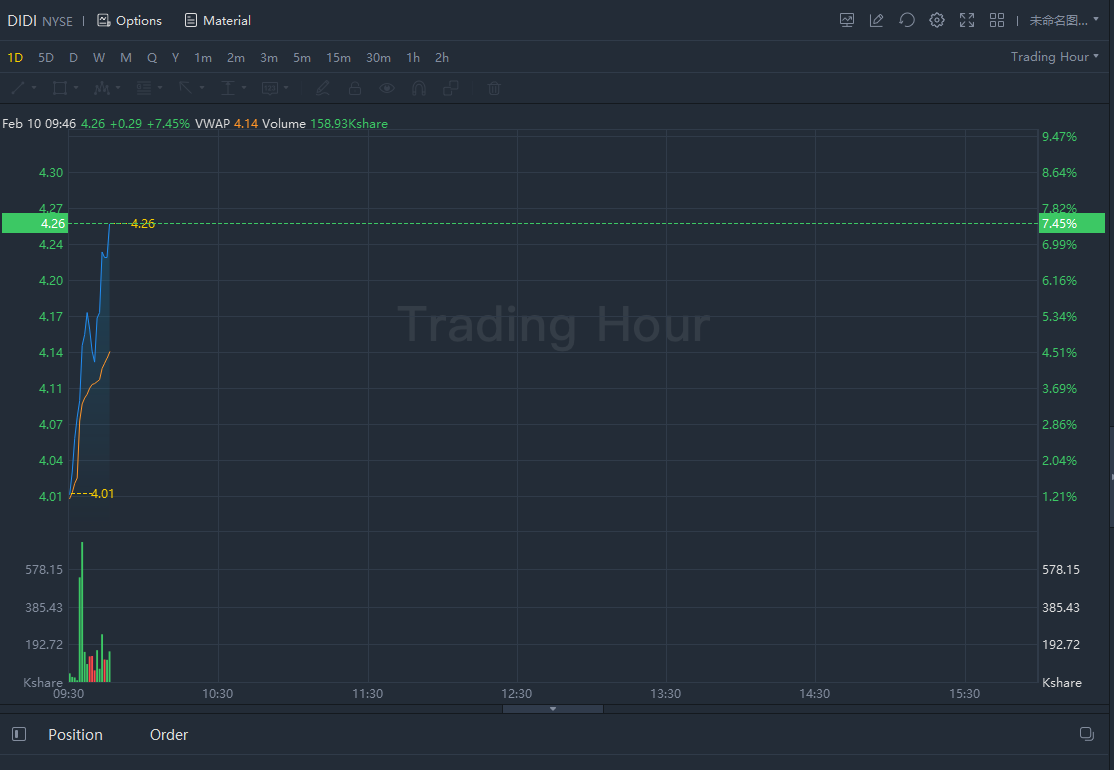Expand the measure tool options arrow

(x=244, y=88)
